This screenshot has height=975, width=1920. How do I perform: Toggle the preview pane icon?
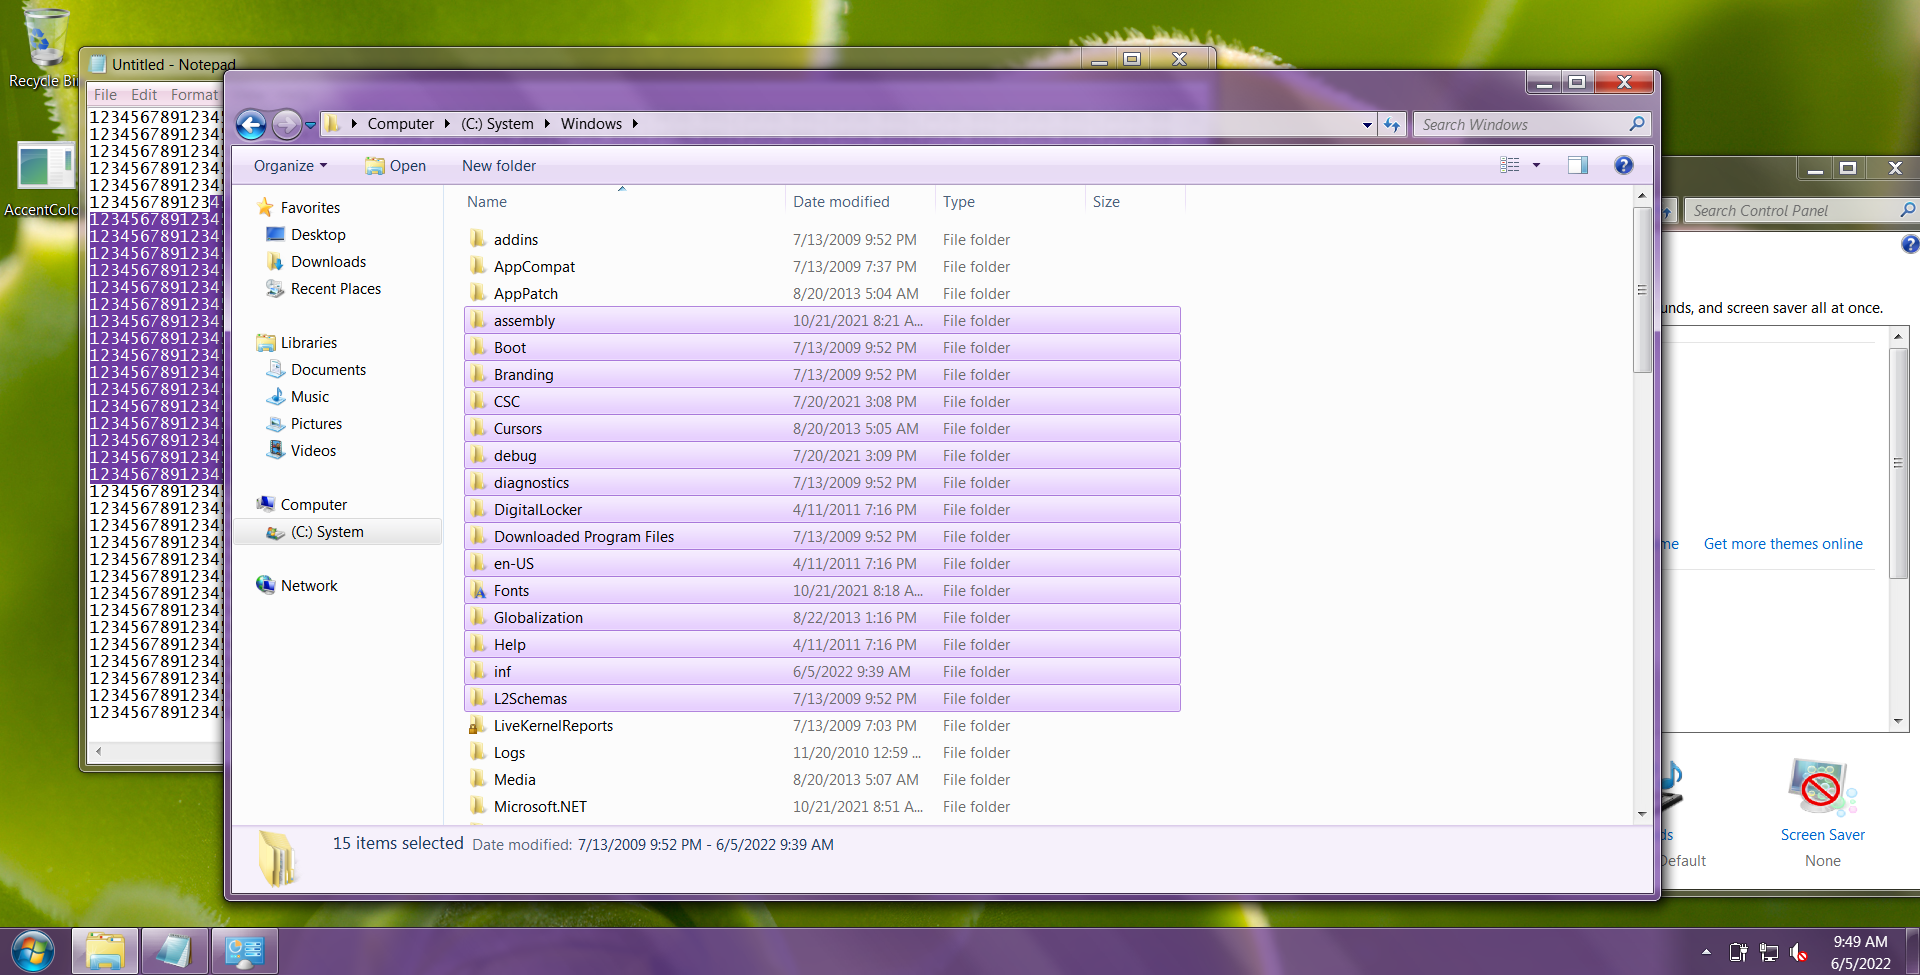(x=1578, y=165)
